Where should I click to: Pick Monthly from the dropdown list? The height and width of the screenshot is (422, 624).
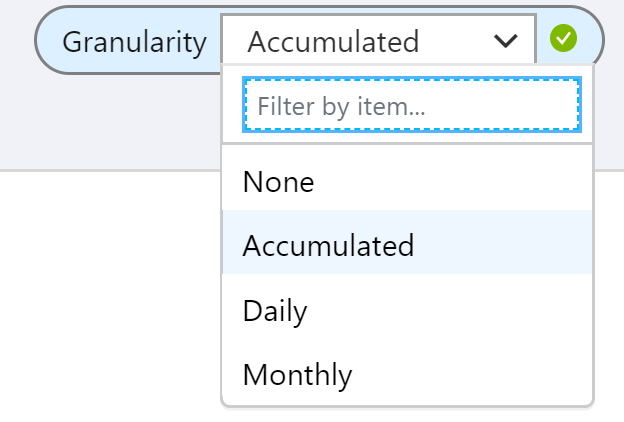coord(297,375)
